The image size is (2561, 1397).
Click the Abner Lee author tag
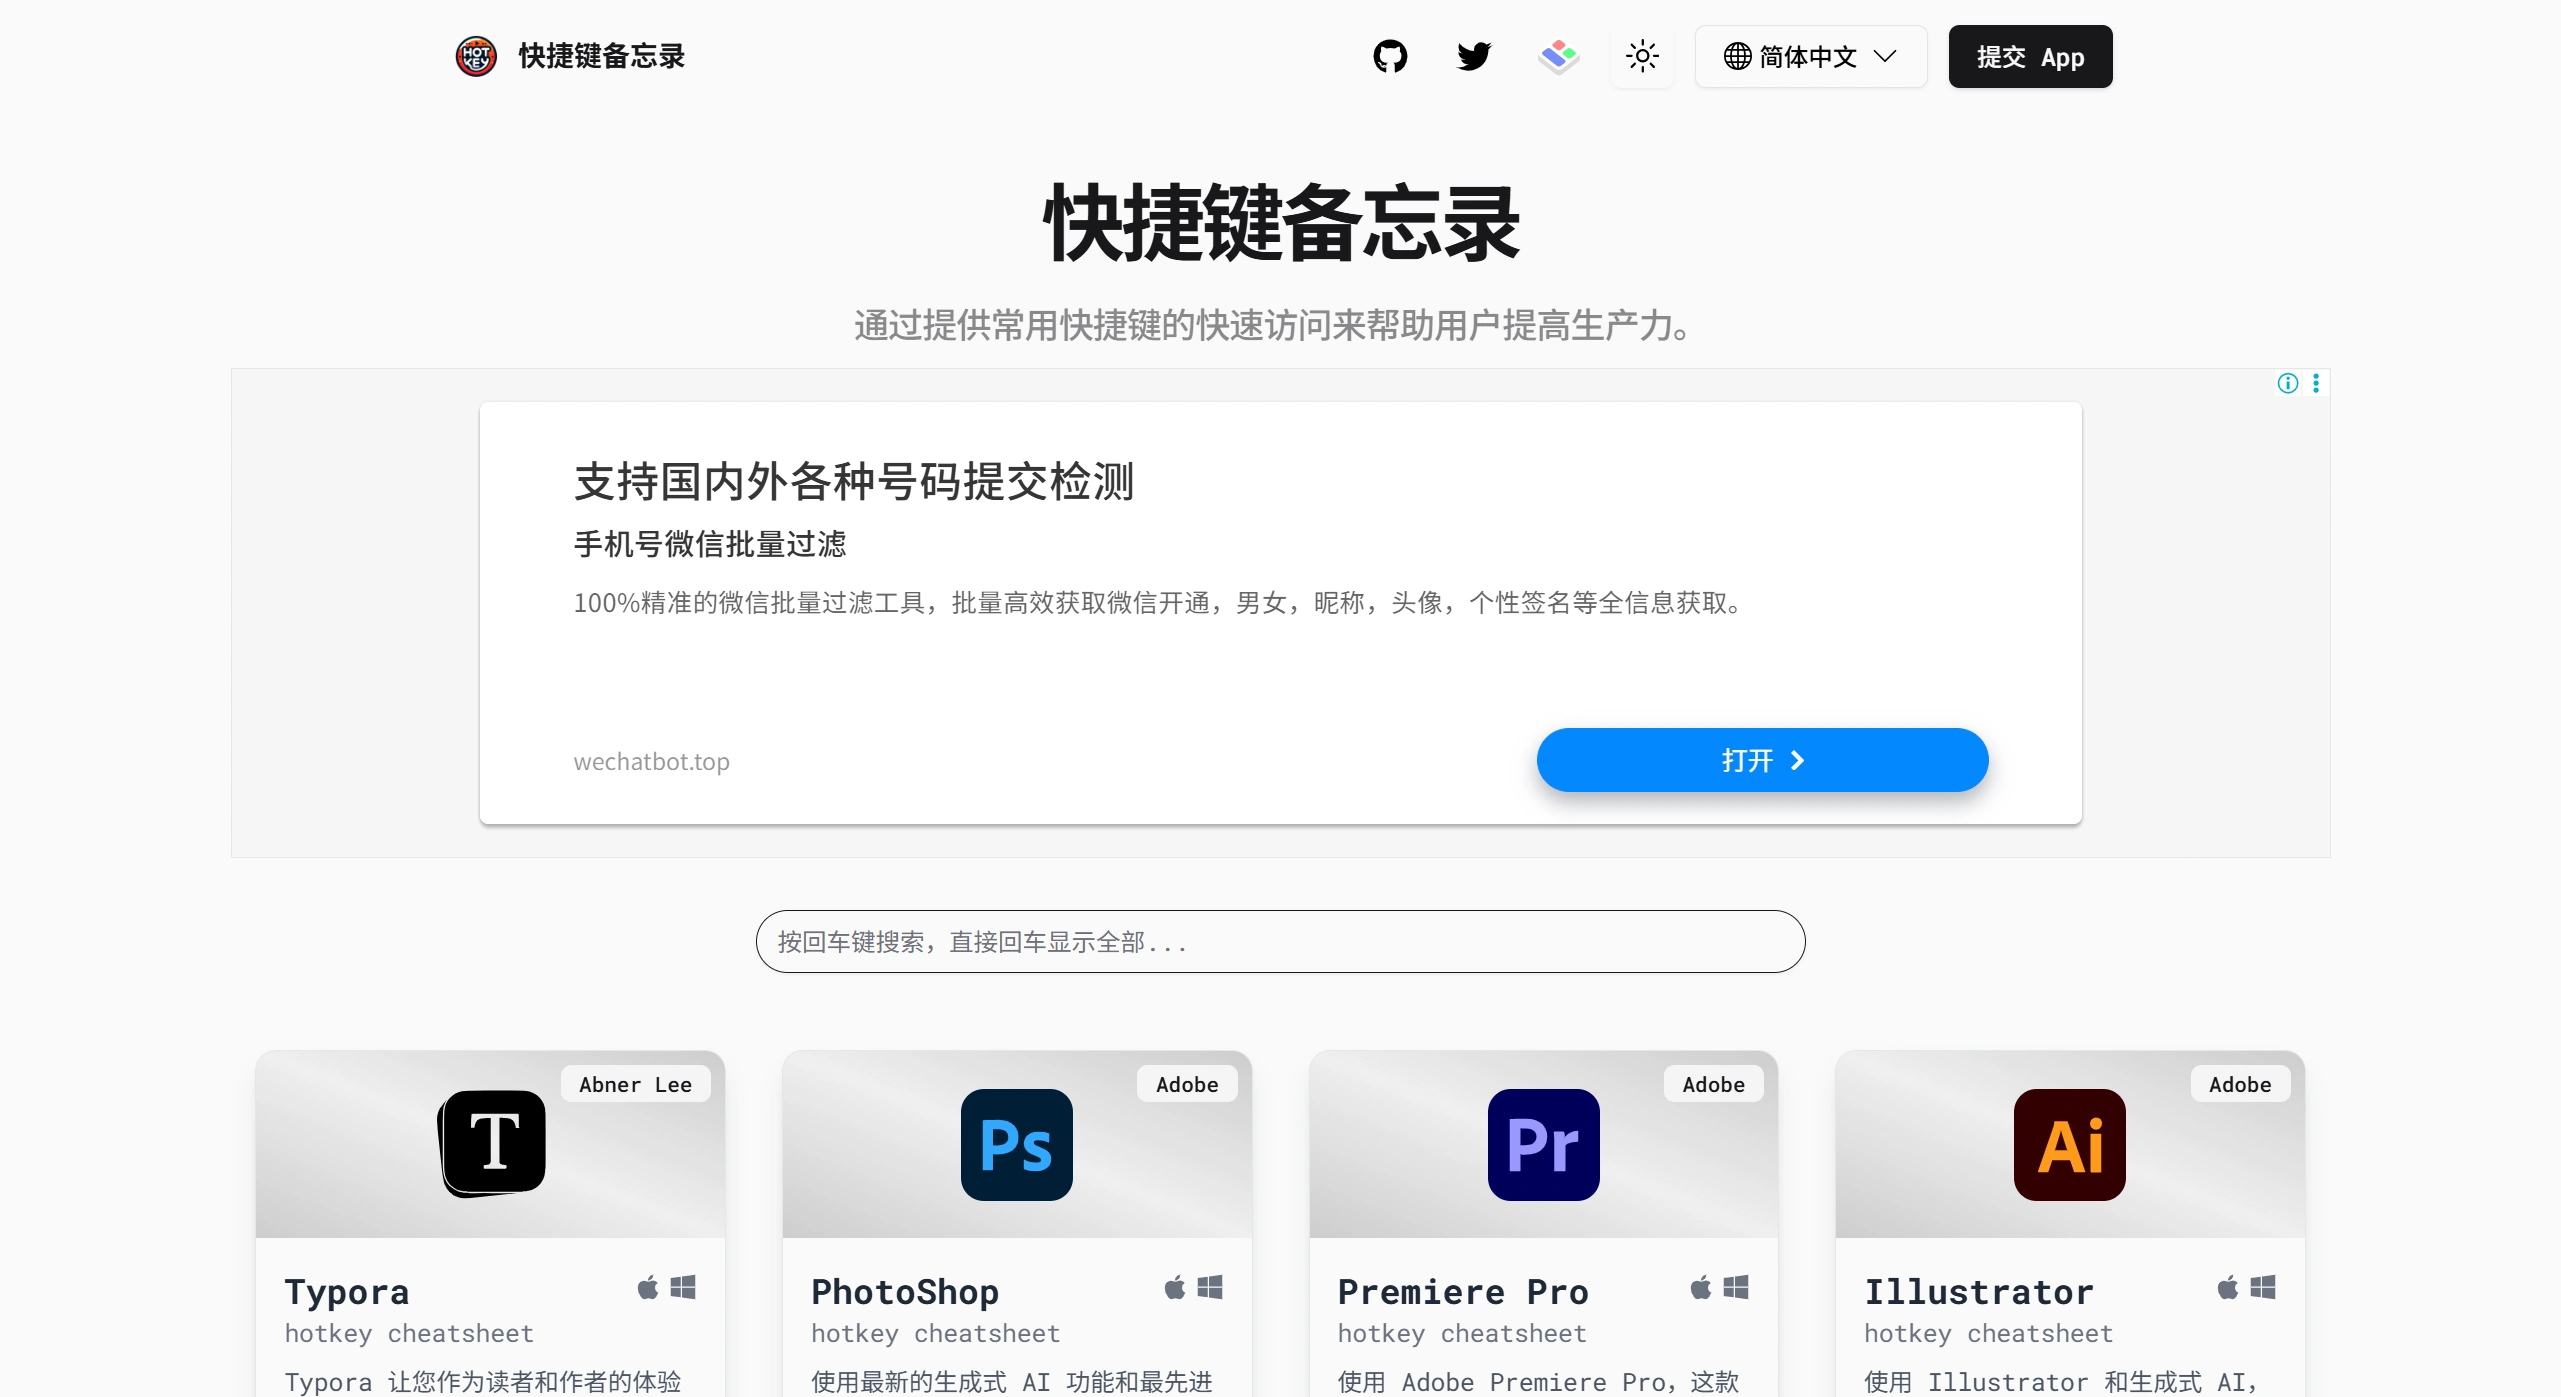pyautogui.click(x=635, y=1084)
